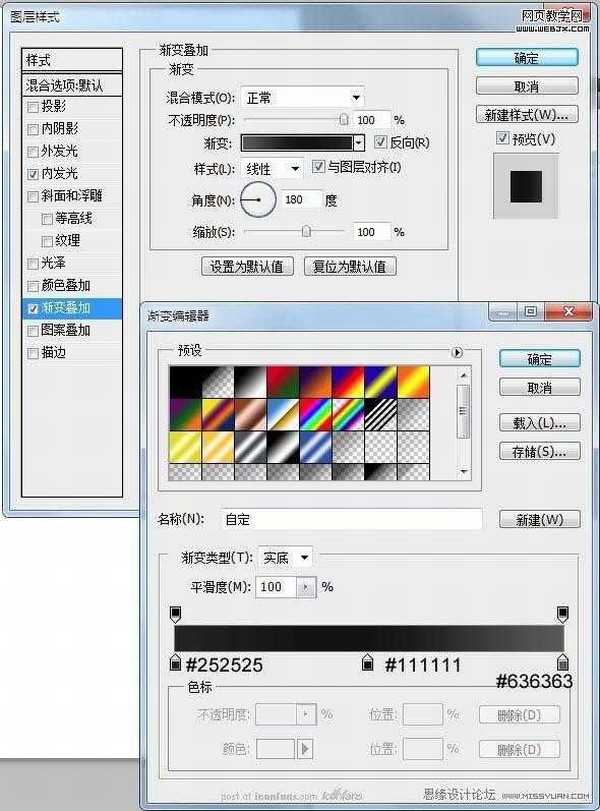Pick the diagonal stripes gradient preset
This screenshot has height=811, width=600.
[x=380, y=414]
